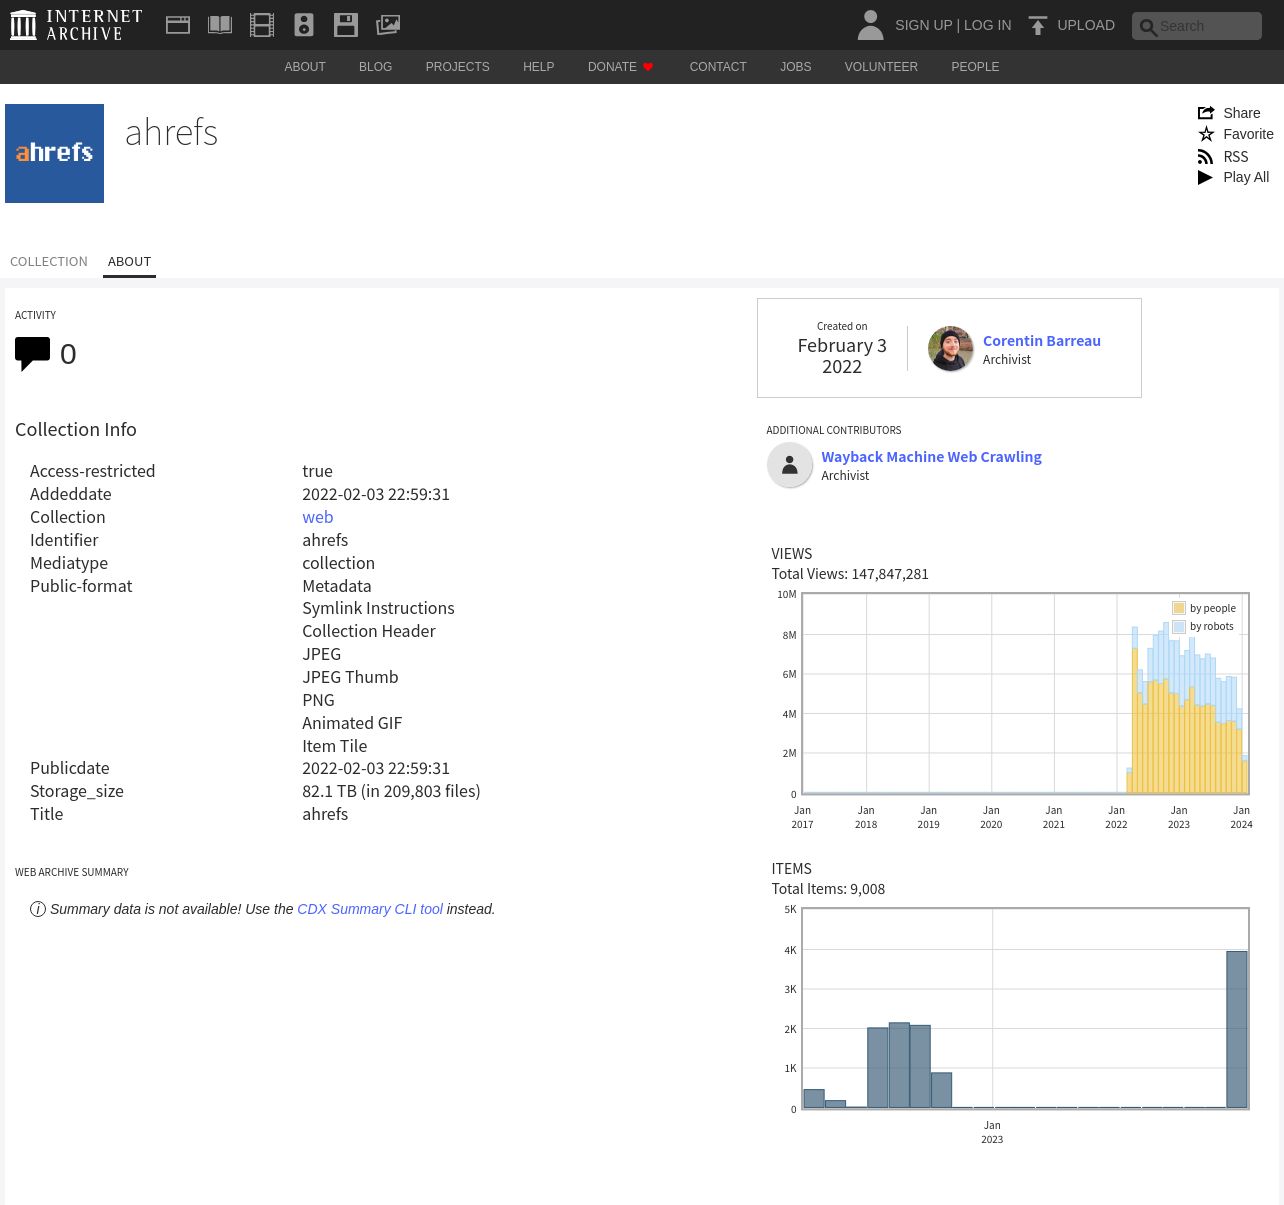Click the ahrefs collection logo thumbnail
1284x1205 pixels.
54,153
